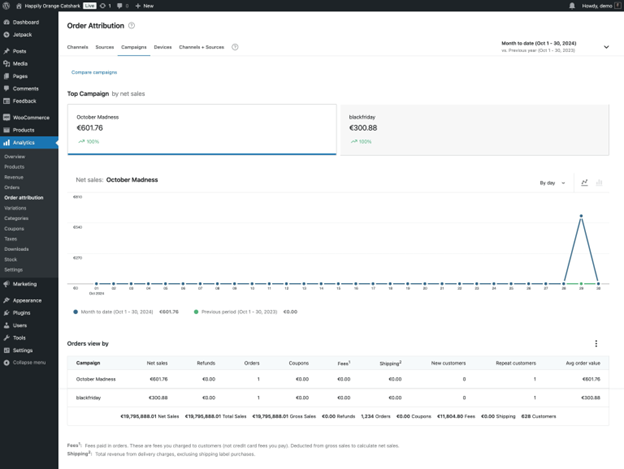Select the blackfriday campaign card
Image resolution: width=624 pixels, height=469 pixels.
pyautogui.click(x=474, y=130)
